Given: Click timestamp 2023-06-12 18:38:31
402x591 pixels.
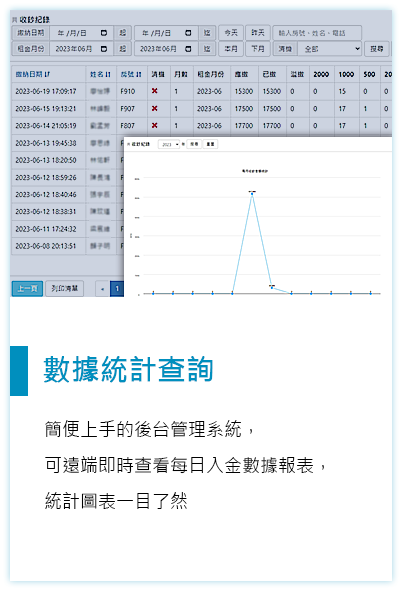Looking at the screenshot, I should tap(46, 211).
